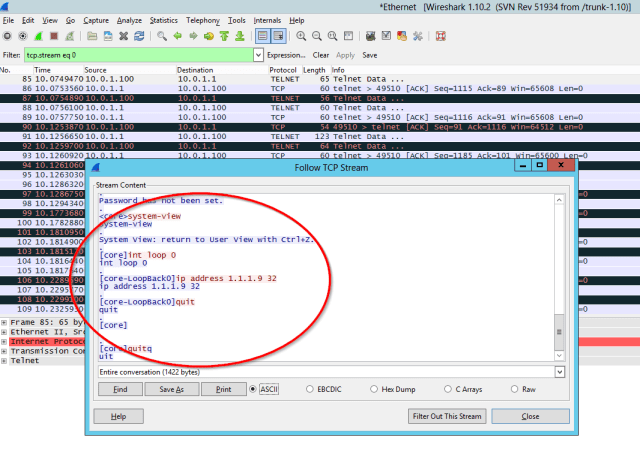Open the Internals menu
Viewport: 640px width, 459px height.
click(x=267, y=20)
